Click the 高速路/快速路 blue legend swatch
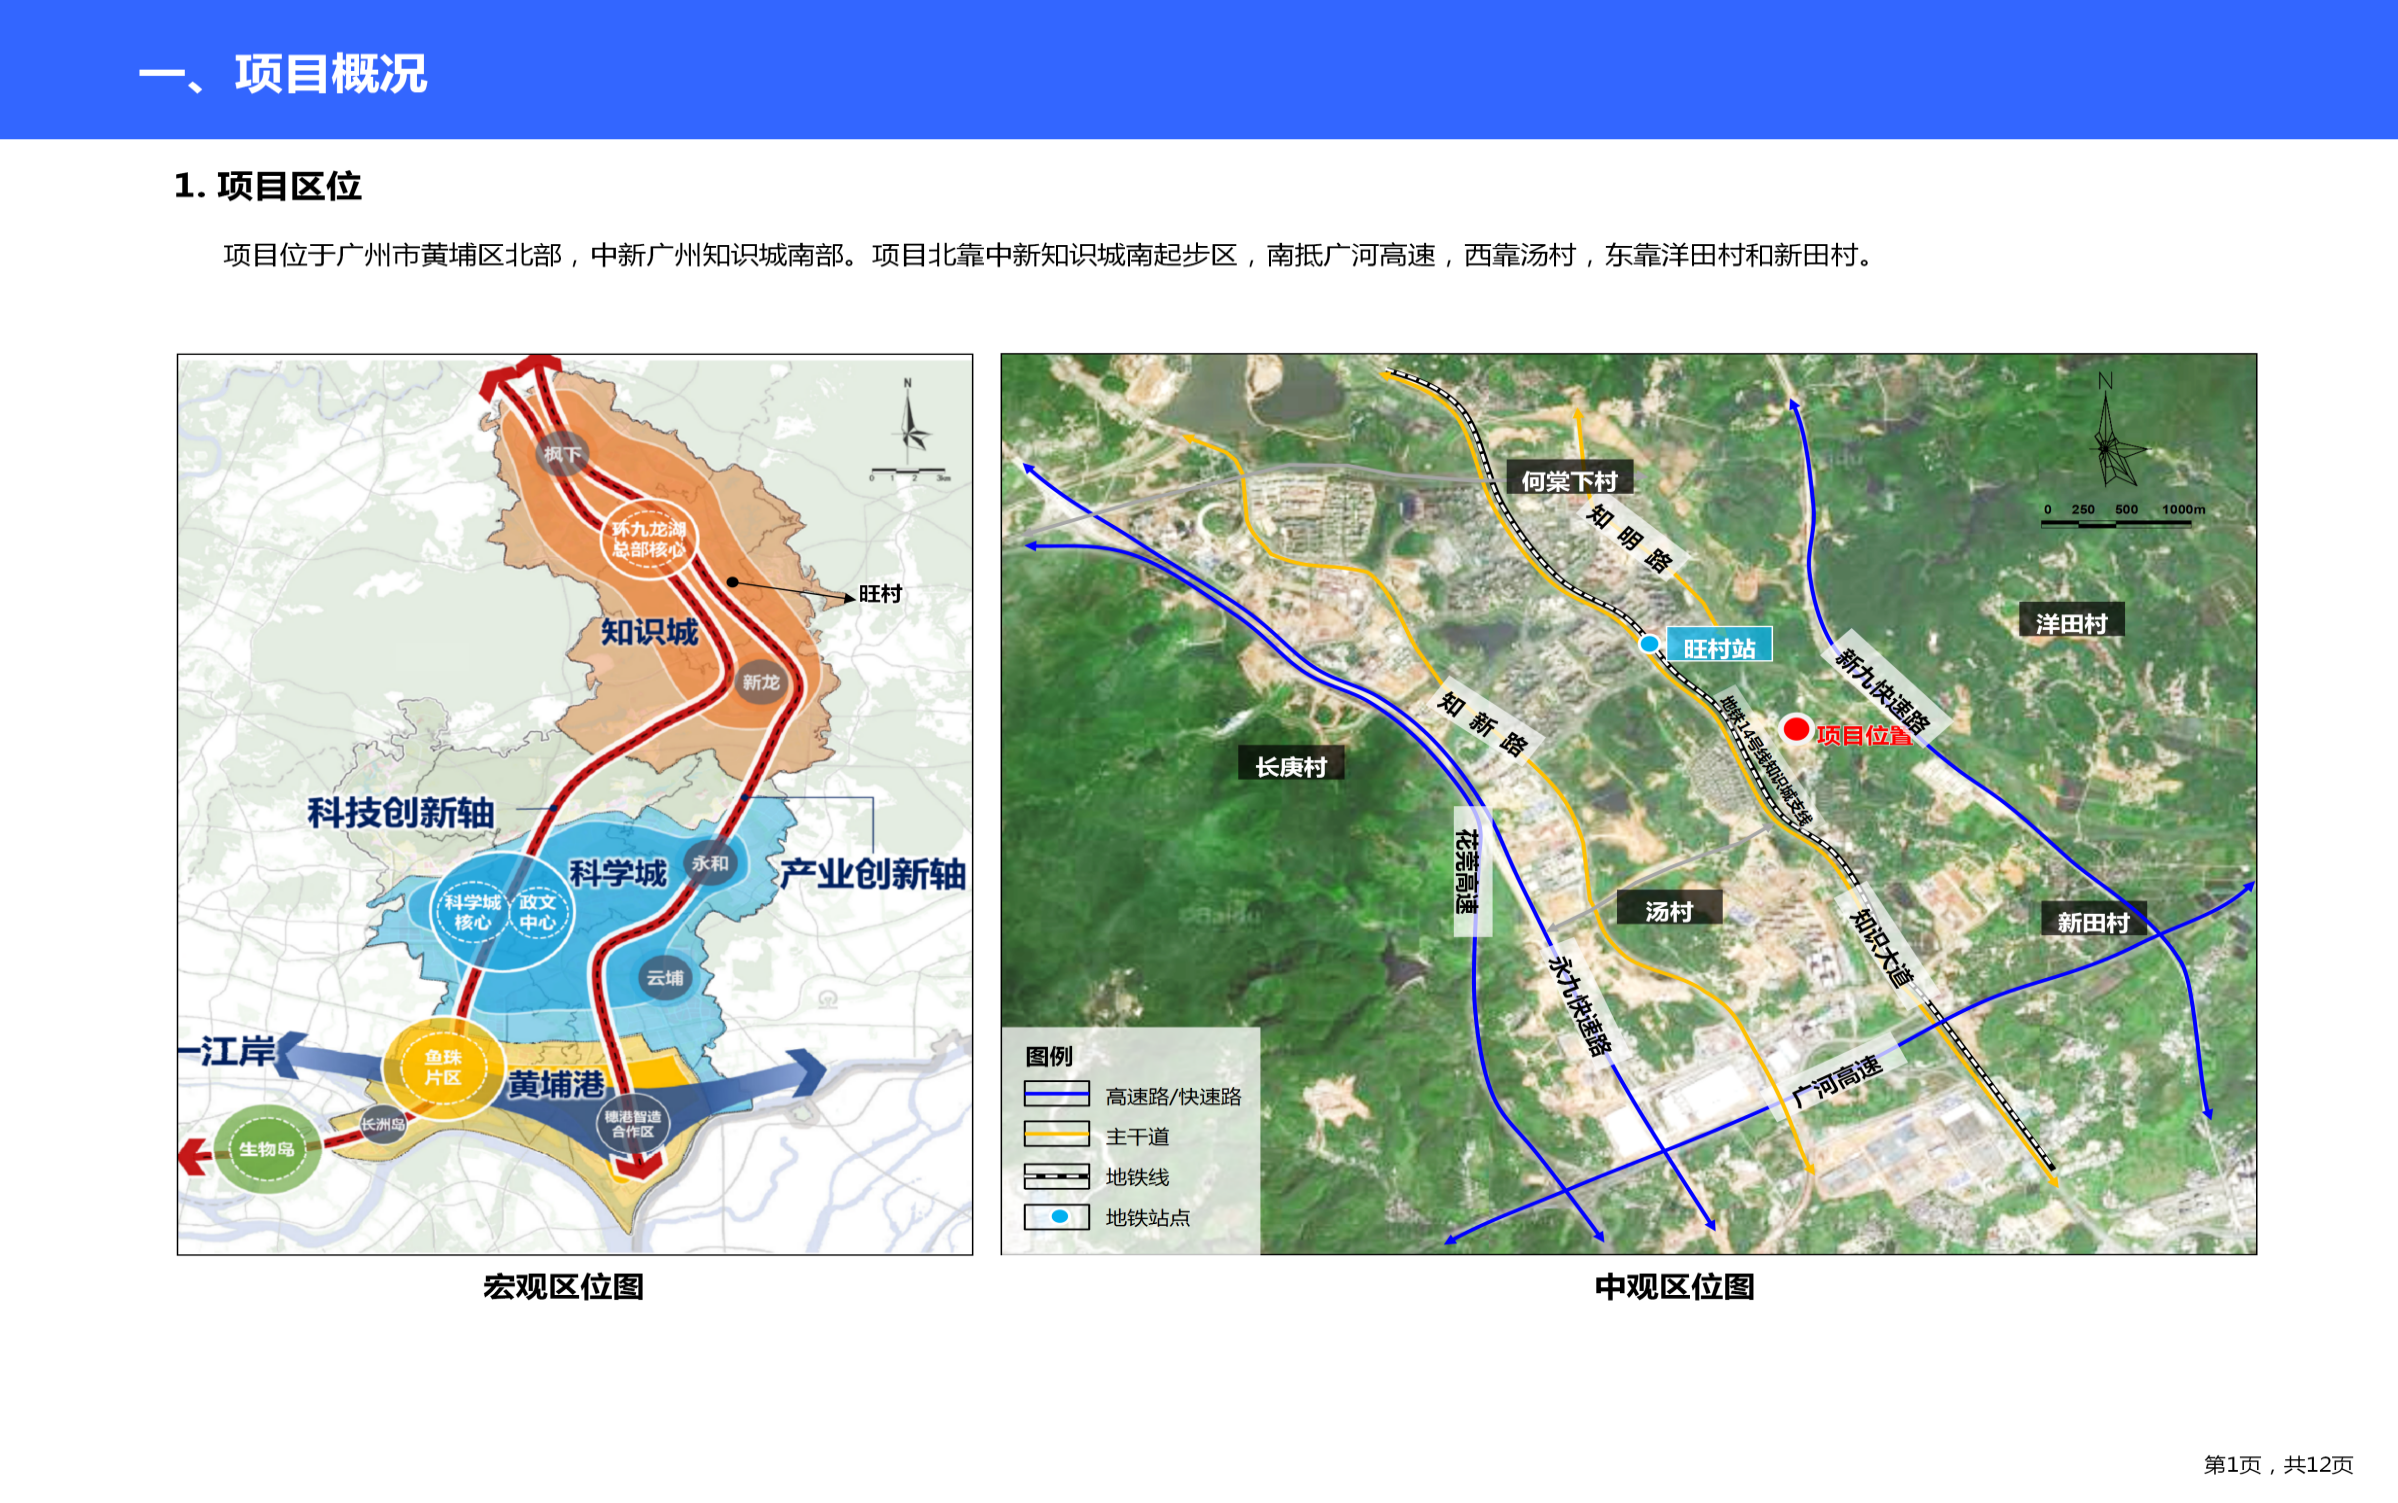 [1056, 1095]
